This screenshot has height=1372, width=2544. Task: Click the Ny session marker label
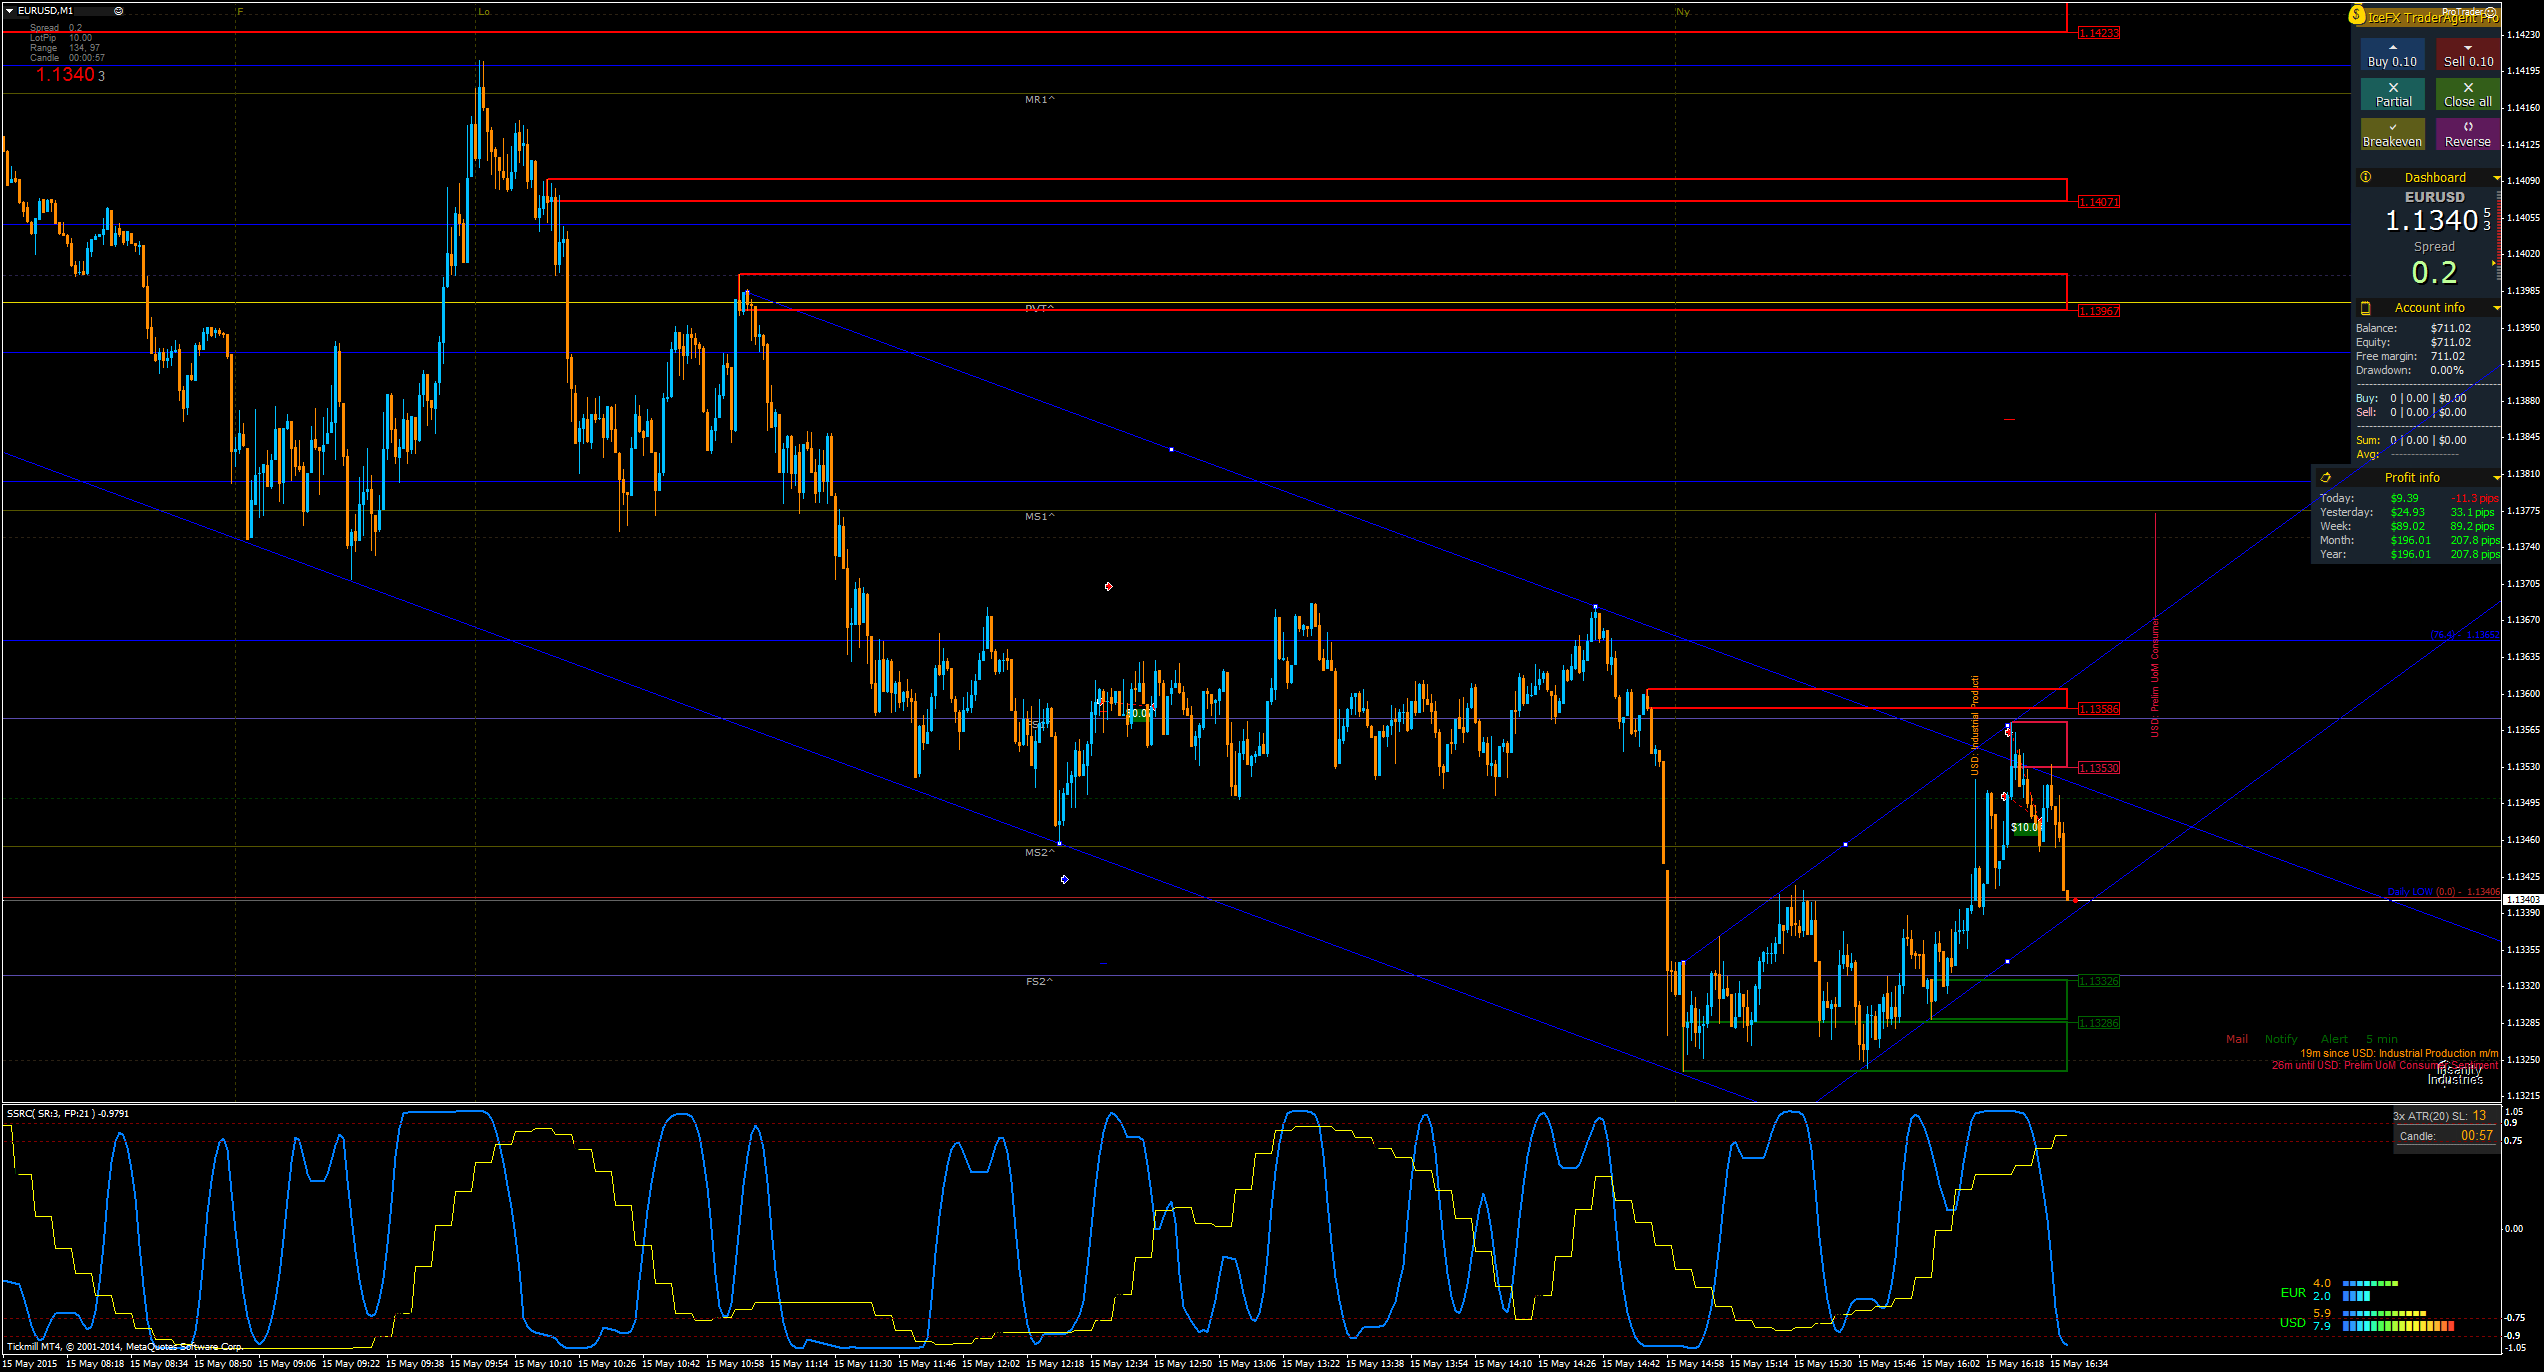(1683, 12)
